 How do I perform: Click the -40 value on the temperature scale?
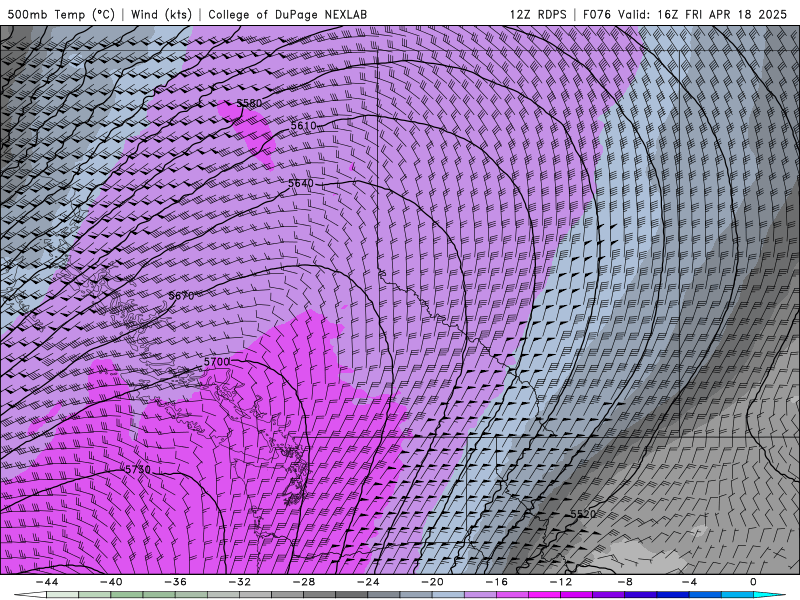(111, 582)
